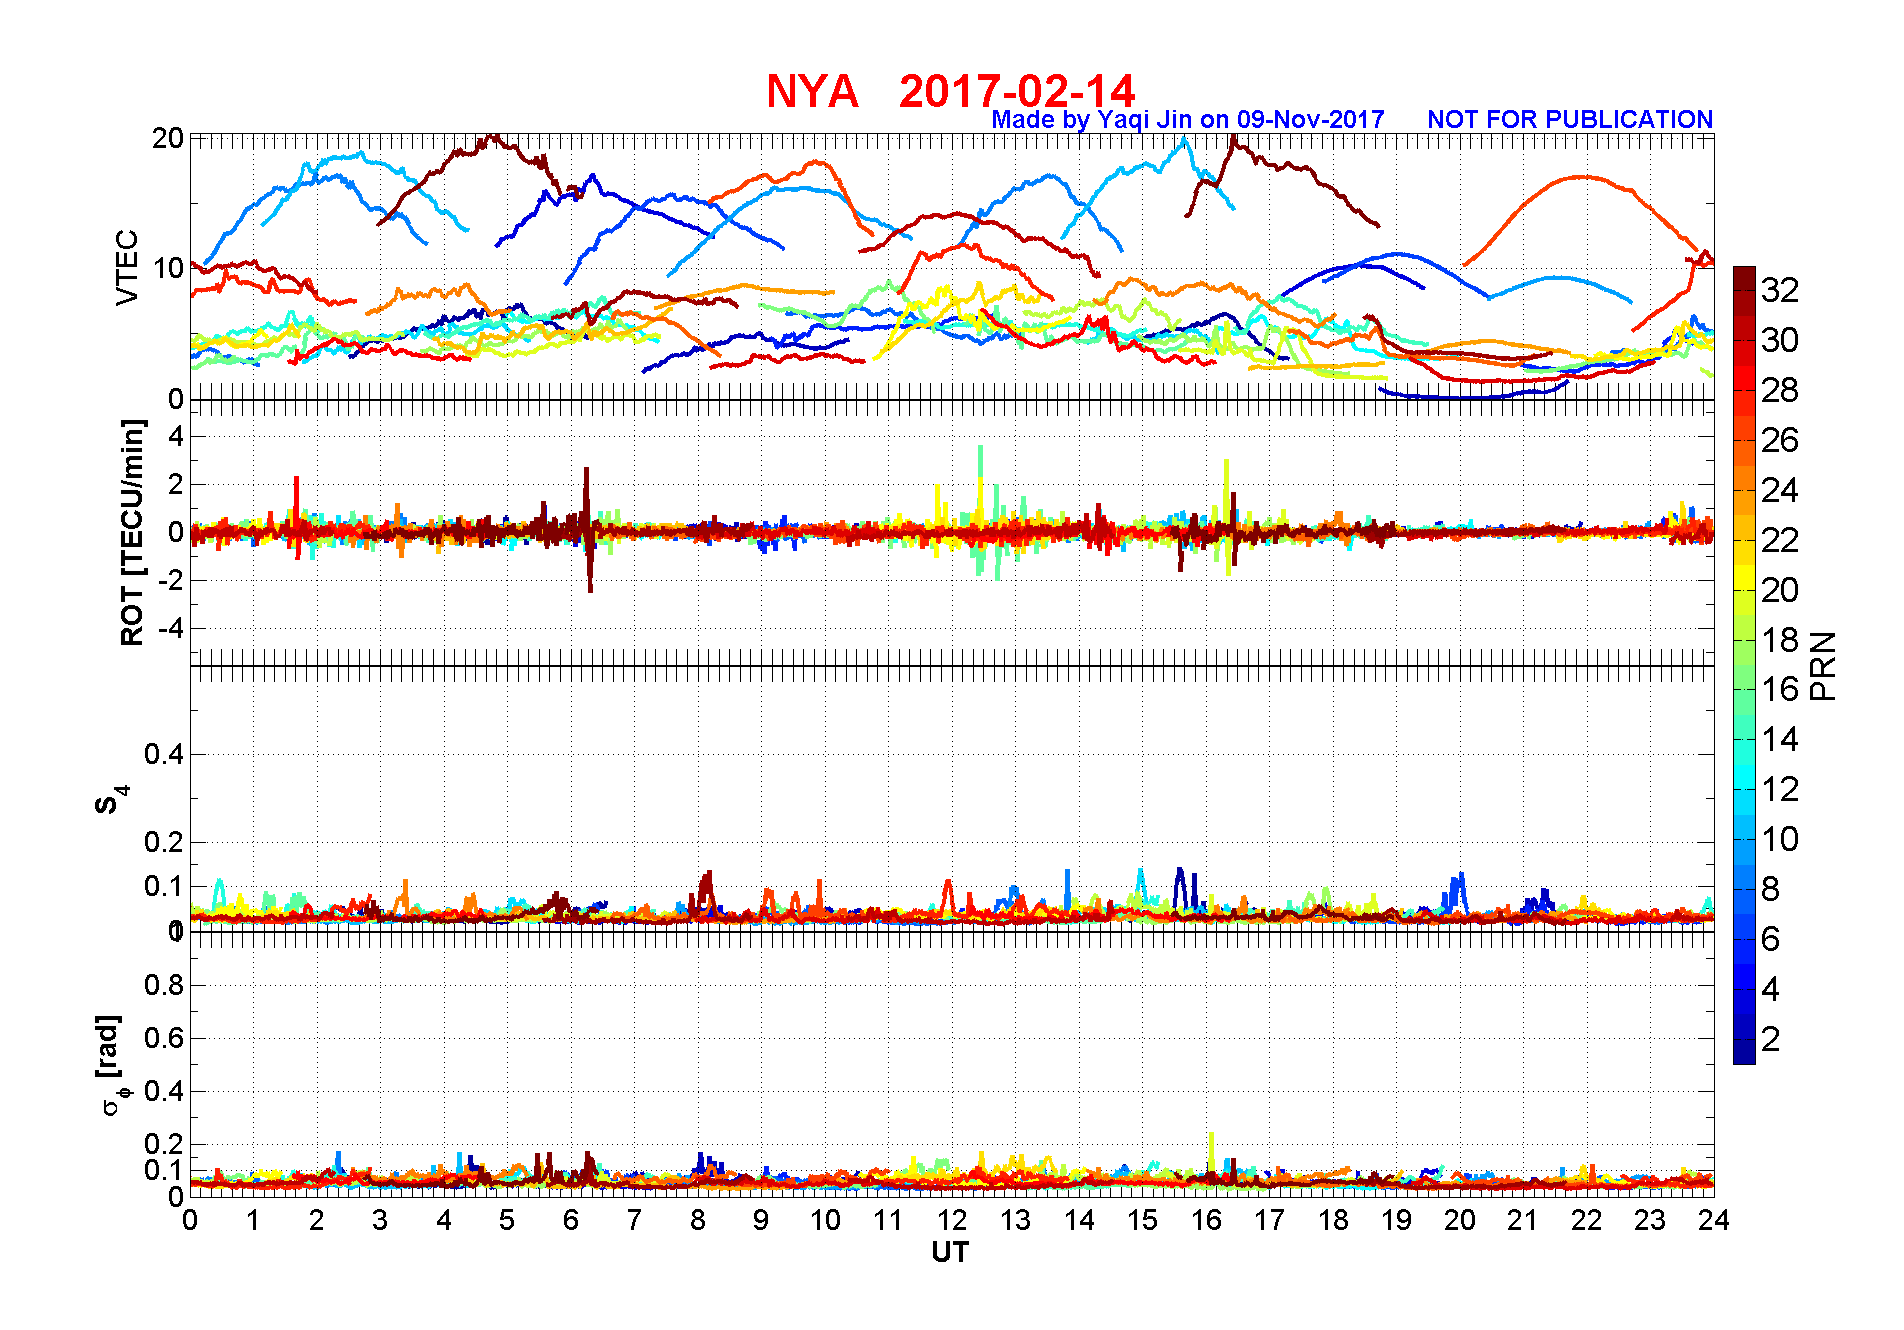
Task: Click the S4 axis label
Action: point(110,799)
